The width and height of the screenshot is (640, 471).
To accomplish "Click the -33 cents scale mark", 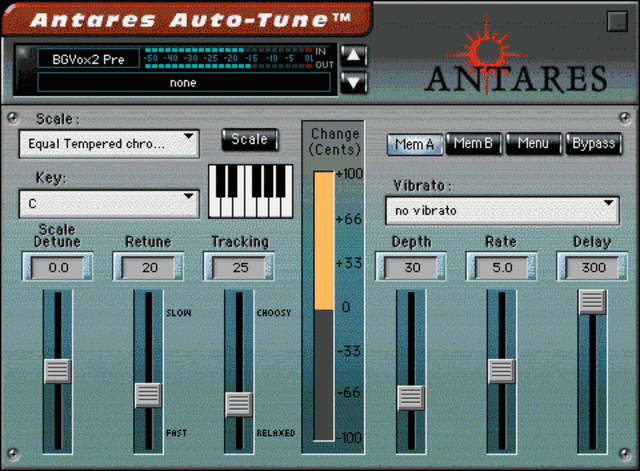I will pos(349,351).
